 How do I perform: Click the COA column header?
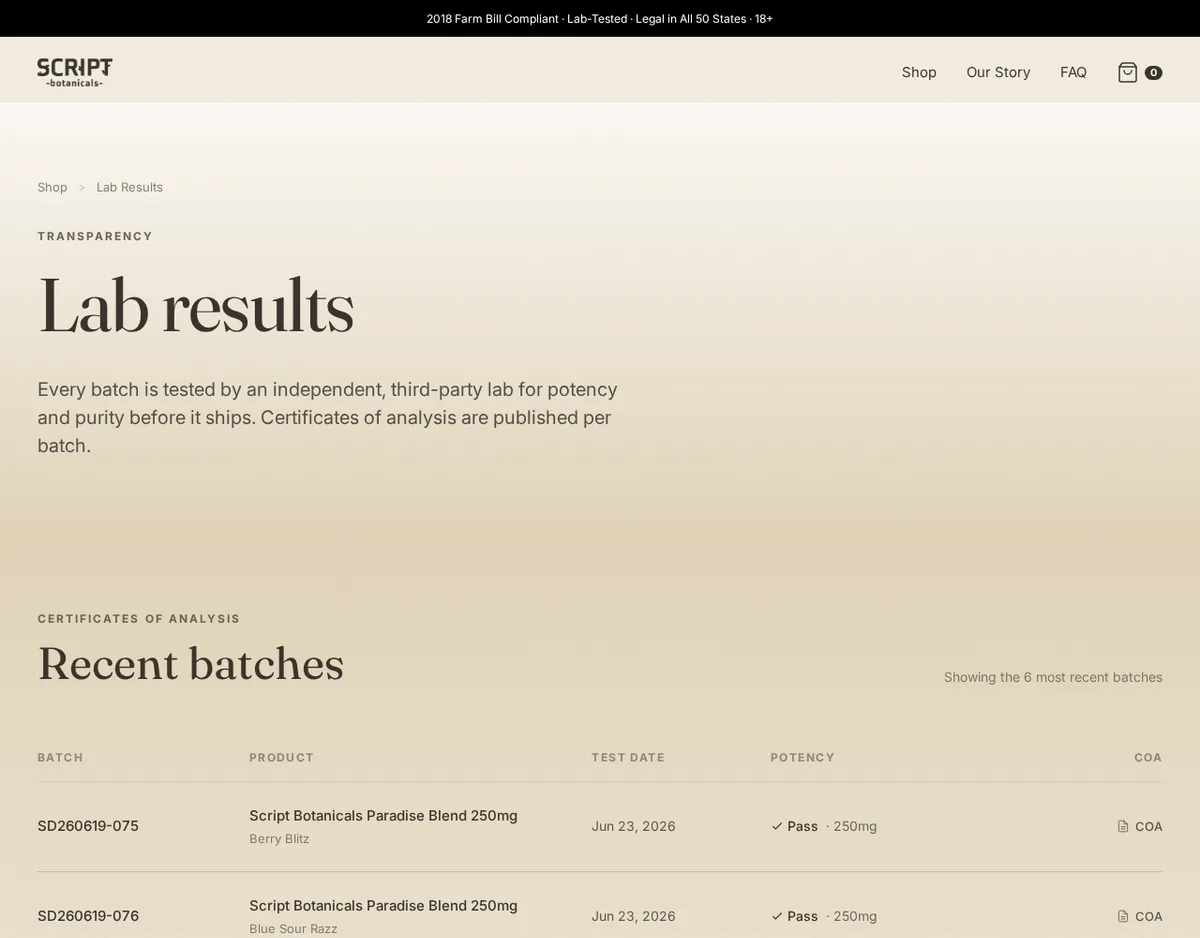point(1148,758)
